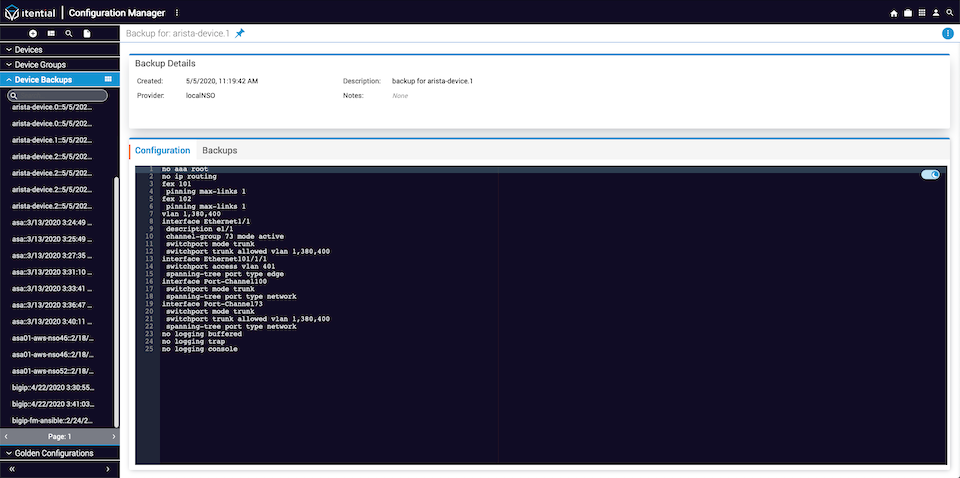Image resolution: width=960 pixels, height=478 pixels.
Task: Go to next page of backups list
Action: (113, 437)
